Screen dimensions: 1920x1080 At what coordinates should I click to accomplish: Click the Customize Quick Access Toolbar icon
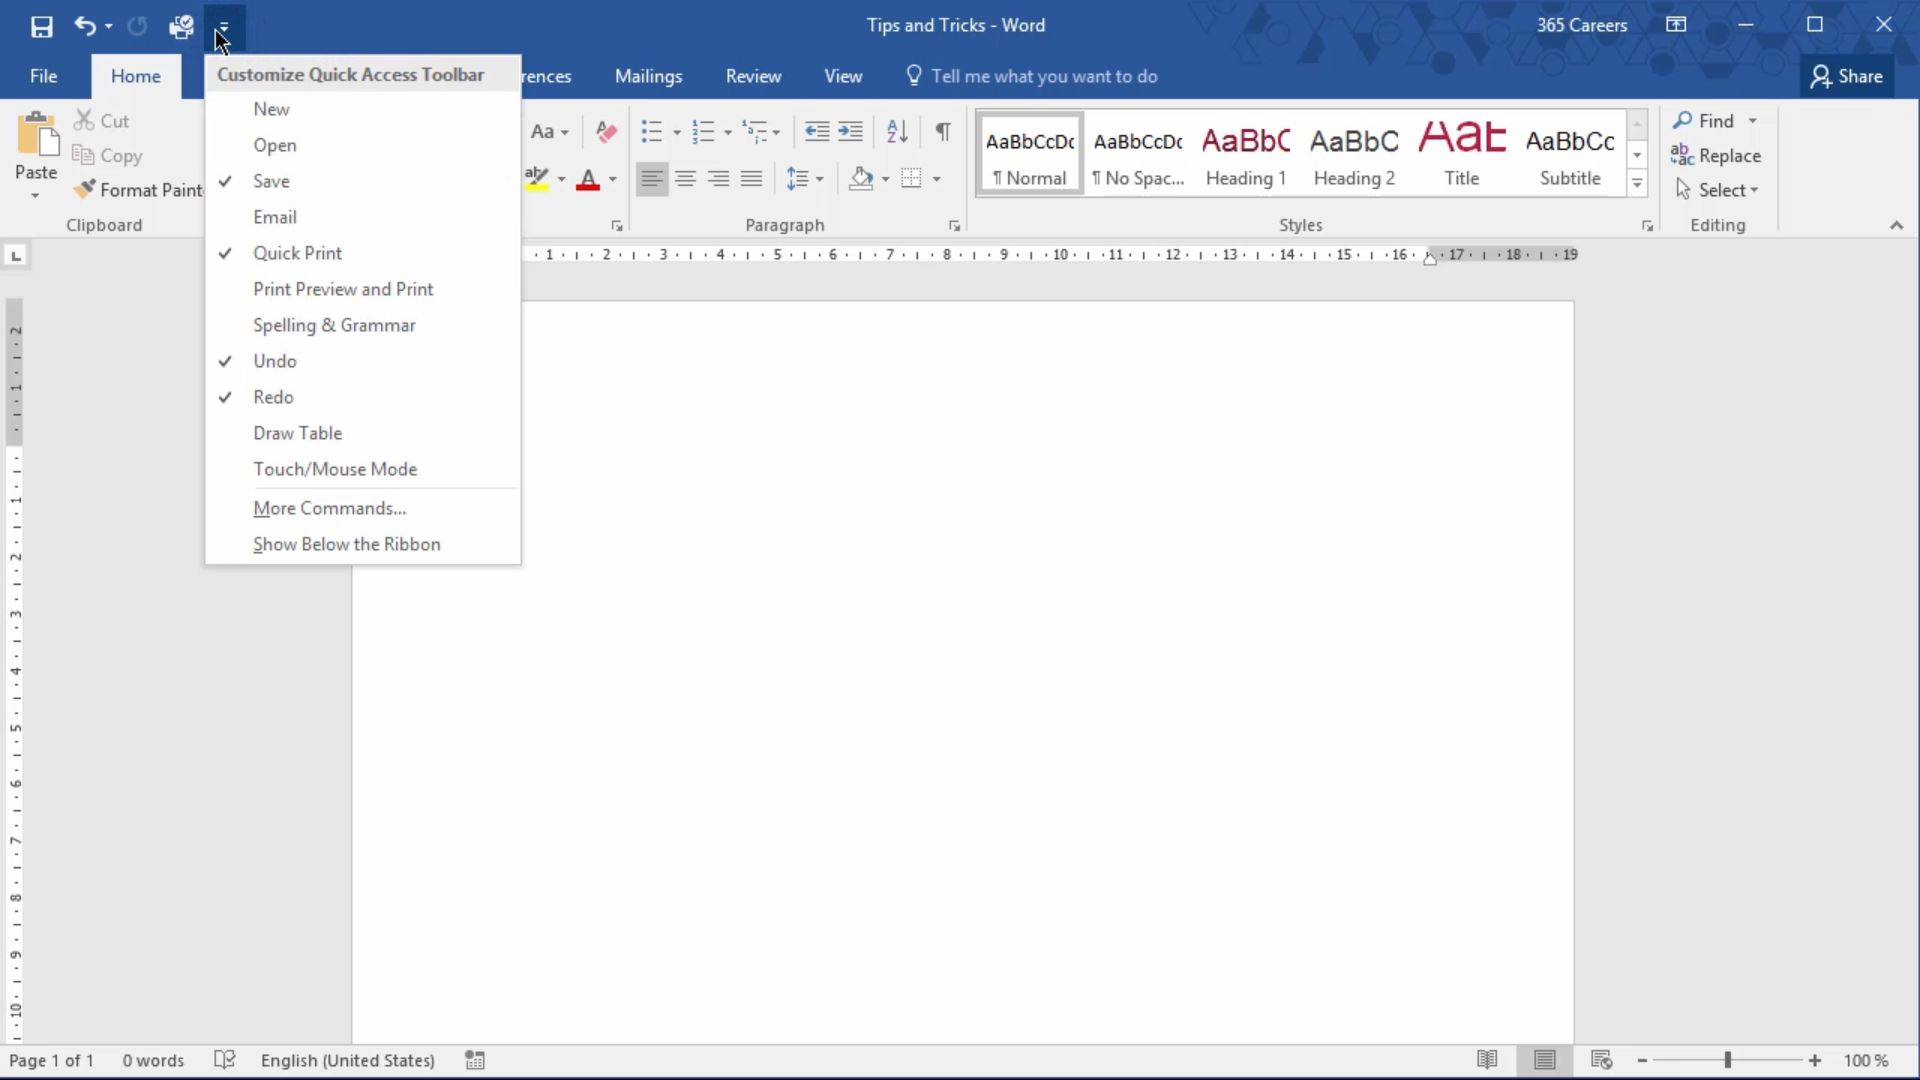(222, 25)
